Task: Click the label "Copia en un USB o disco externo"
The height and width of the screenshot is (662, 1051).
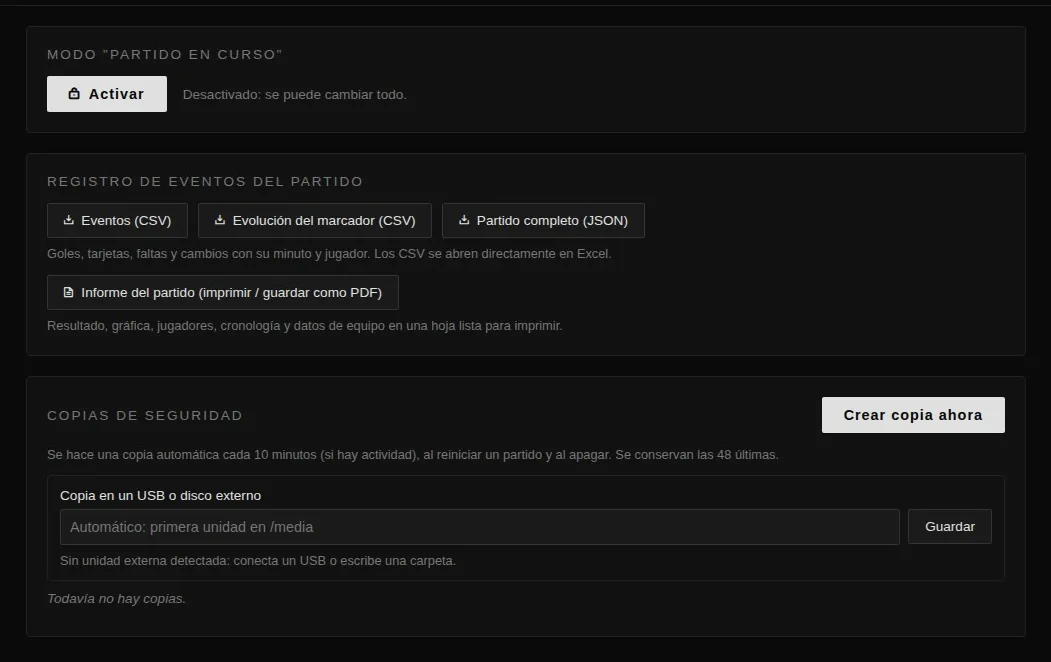Action: 161,495
